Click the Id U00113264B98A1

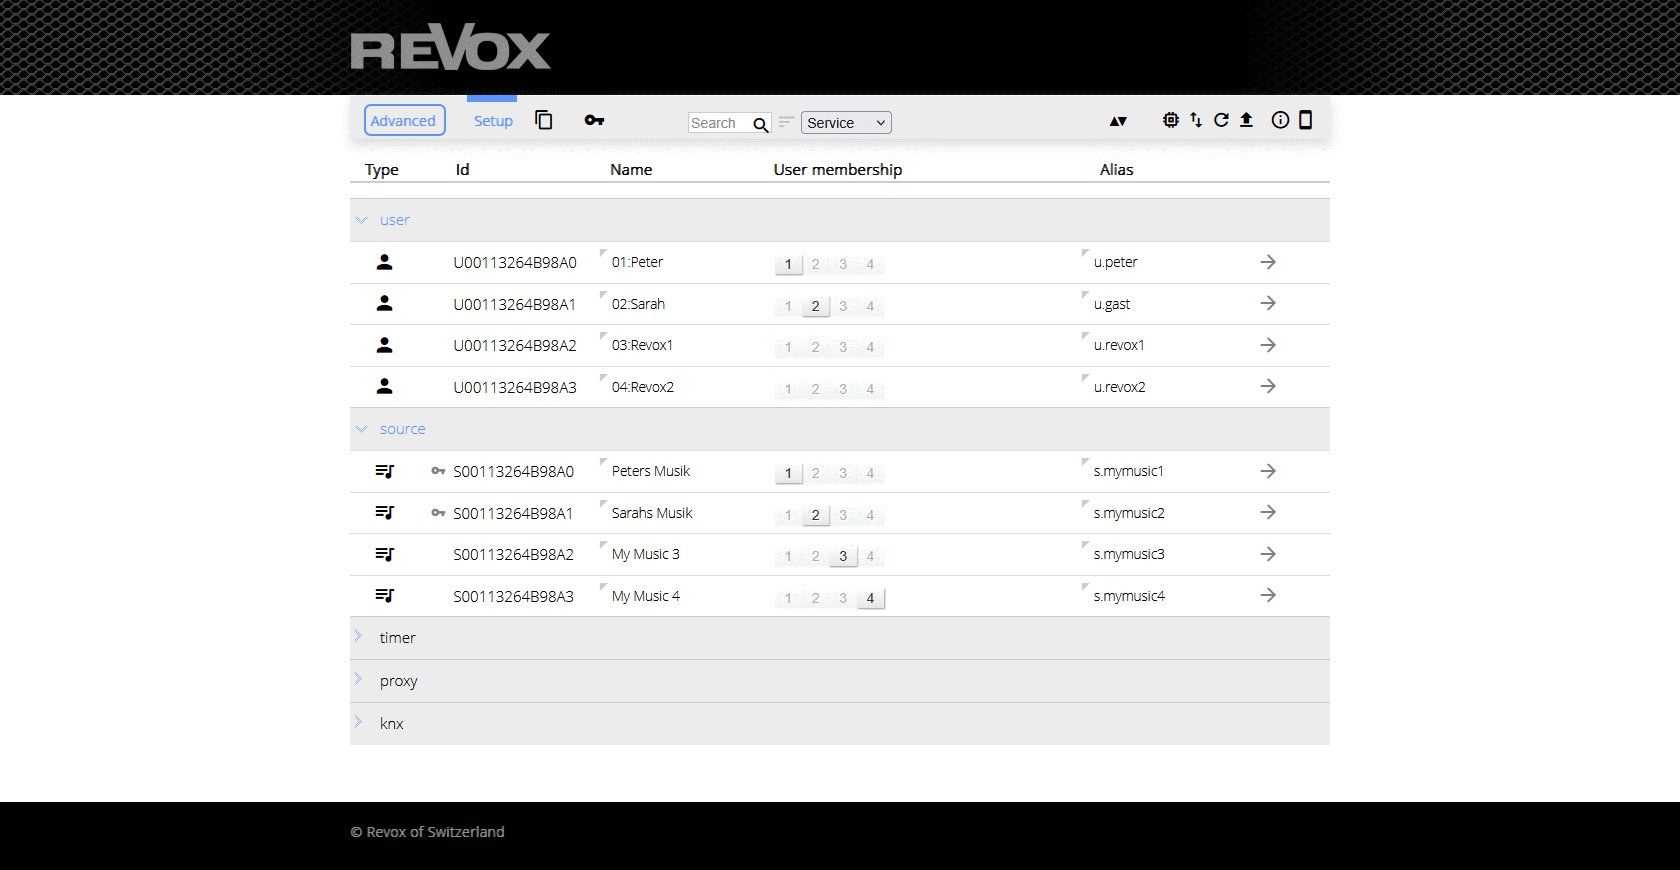click(x=515, y=305)
